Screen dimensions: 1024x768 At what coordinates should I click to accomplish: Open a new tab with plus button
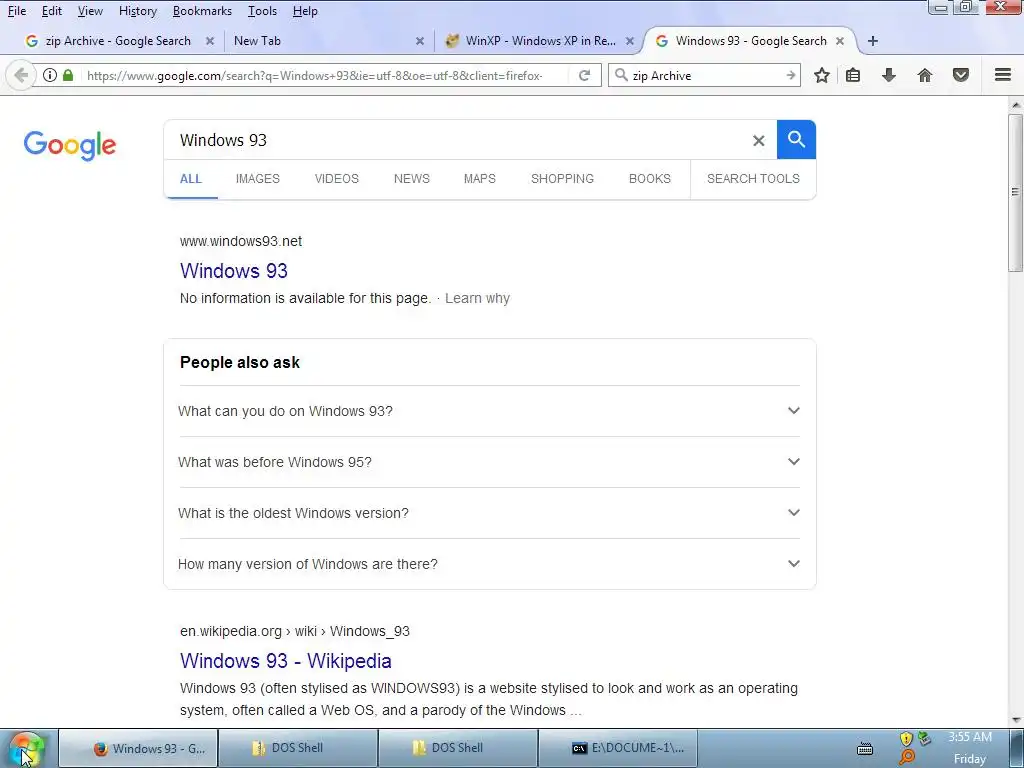[x=872, y=41]
